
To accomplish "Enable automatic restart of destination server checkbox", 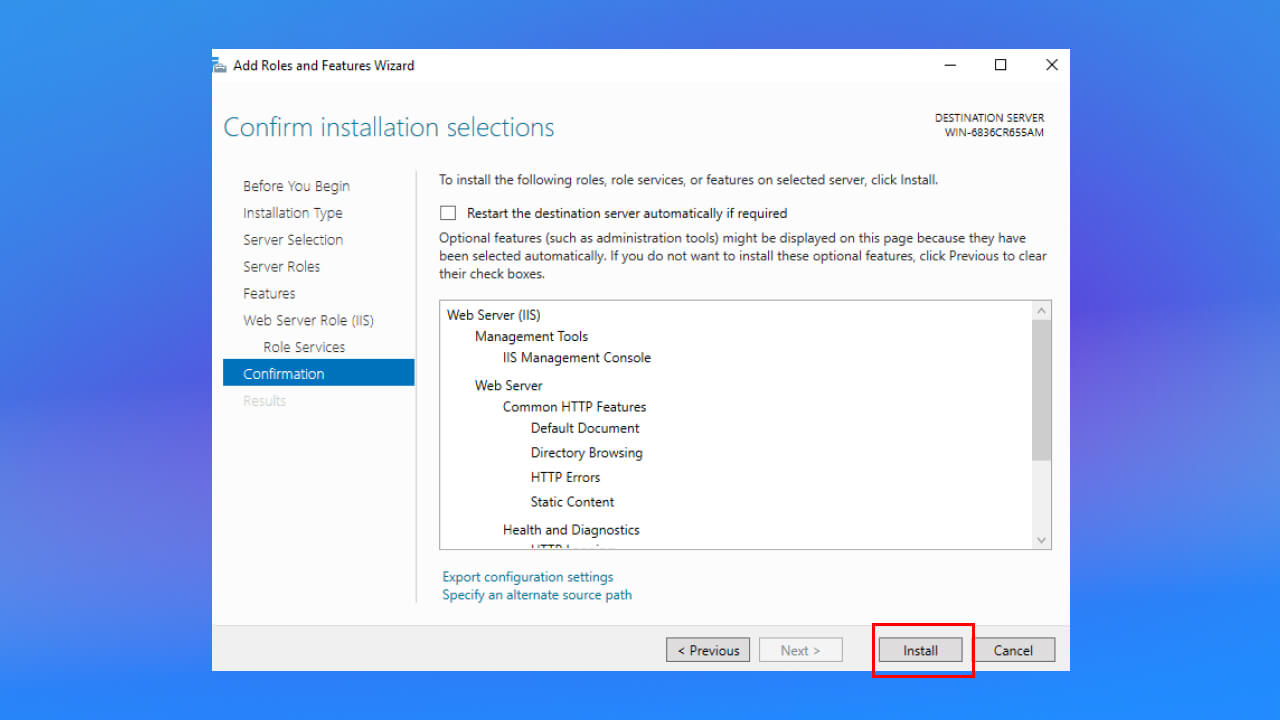I will 448,213.
